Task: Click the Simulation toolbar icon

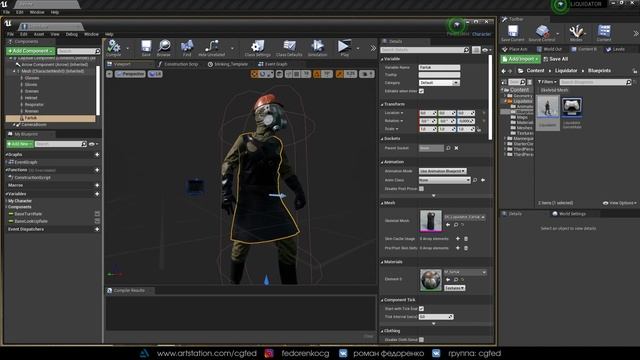Action: pyautogui.click(x=317, y=48)
